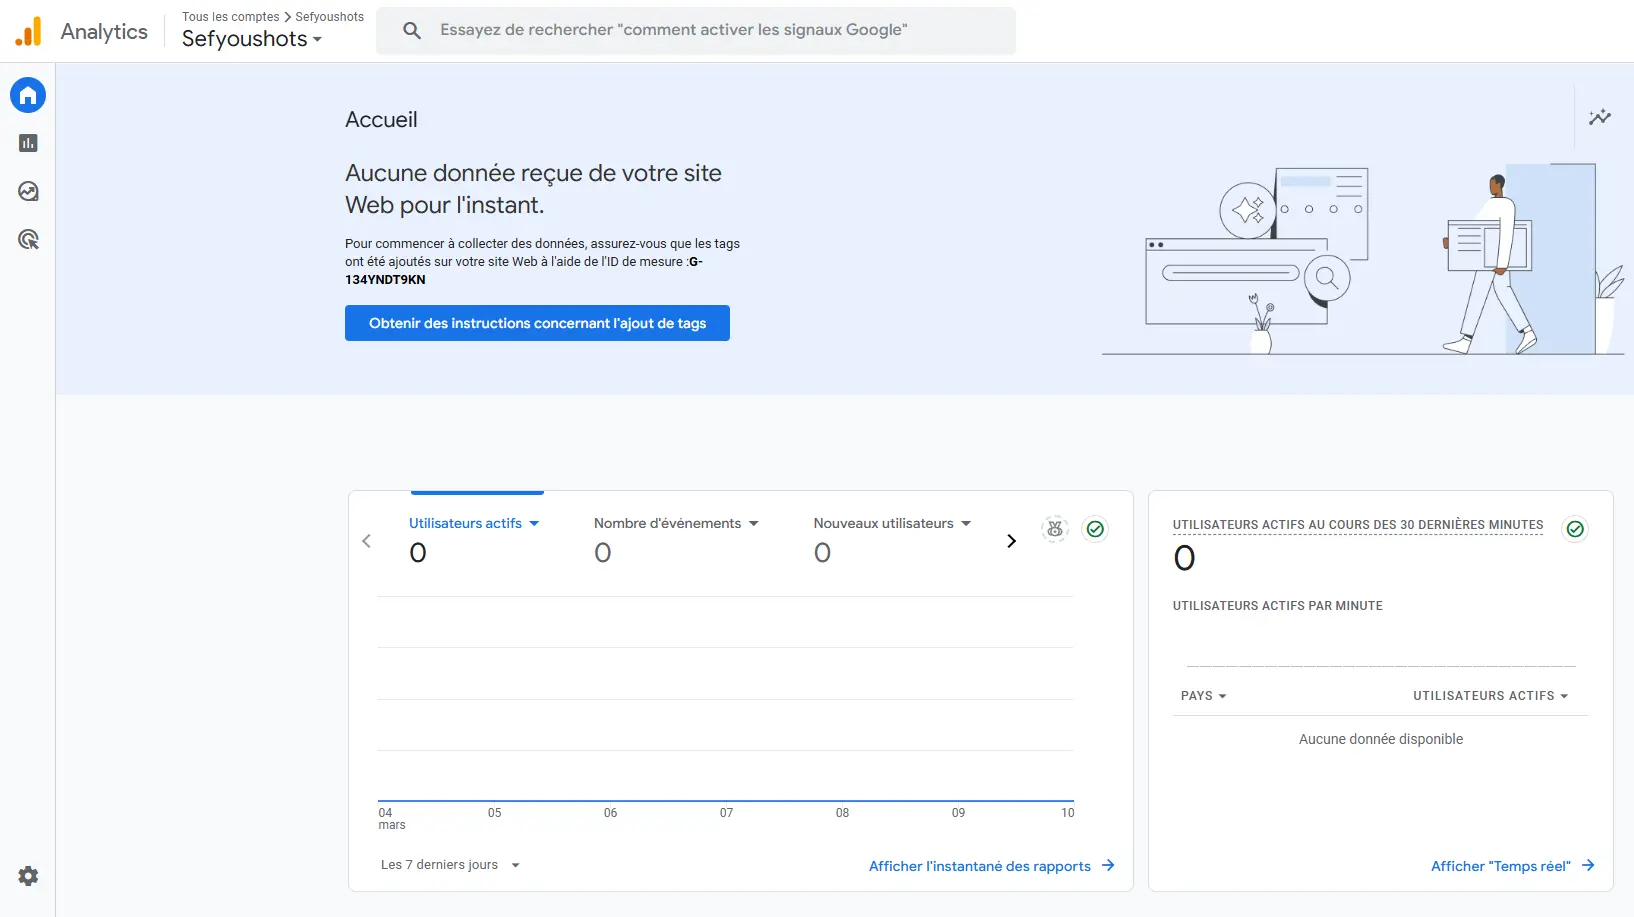Click Obtenir des instructions concernant l'ajout de tags
The width and height of the screenshot is (1634, 917).
(x=537, y=323)
